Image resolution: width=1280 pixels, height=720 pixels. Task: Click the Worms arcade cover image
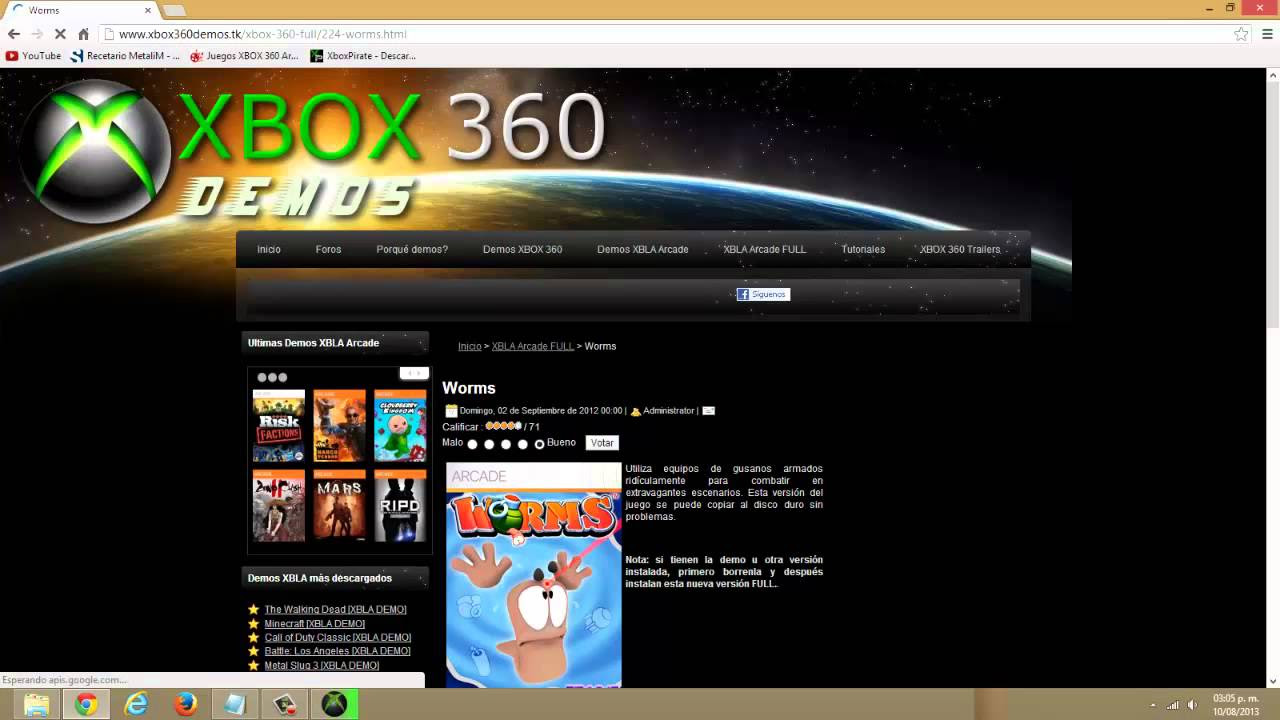[534, 575]
